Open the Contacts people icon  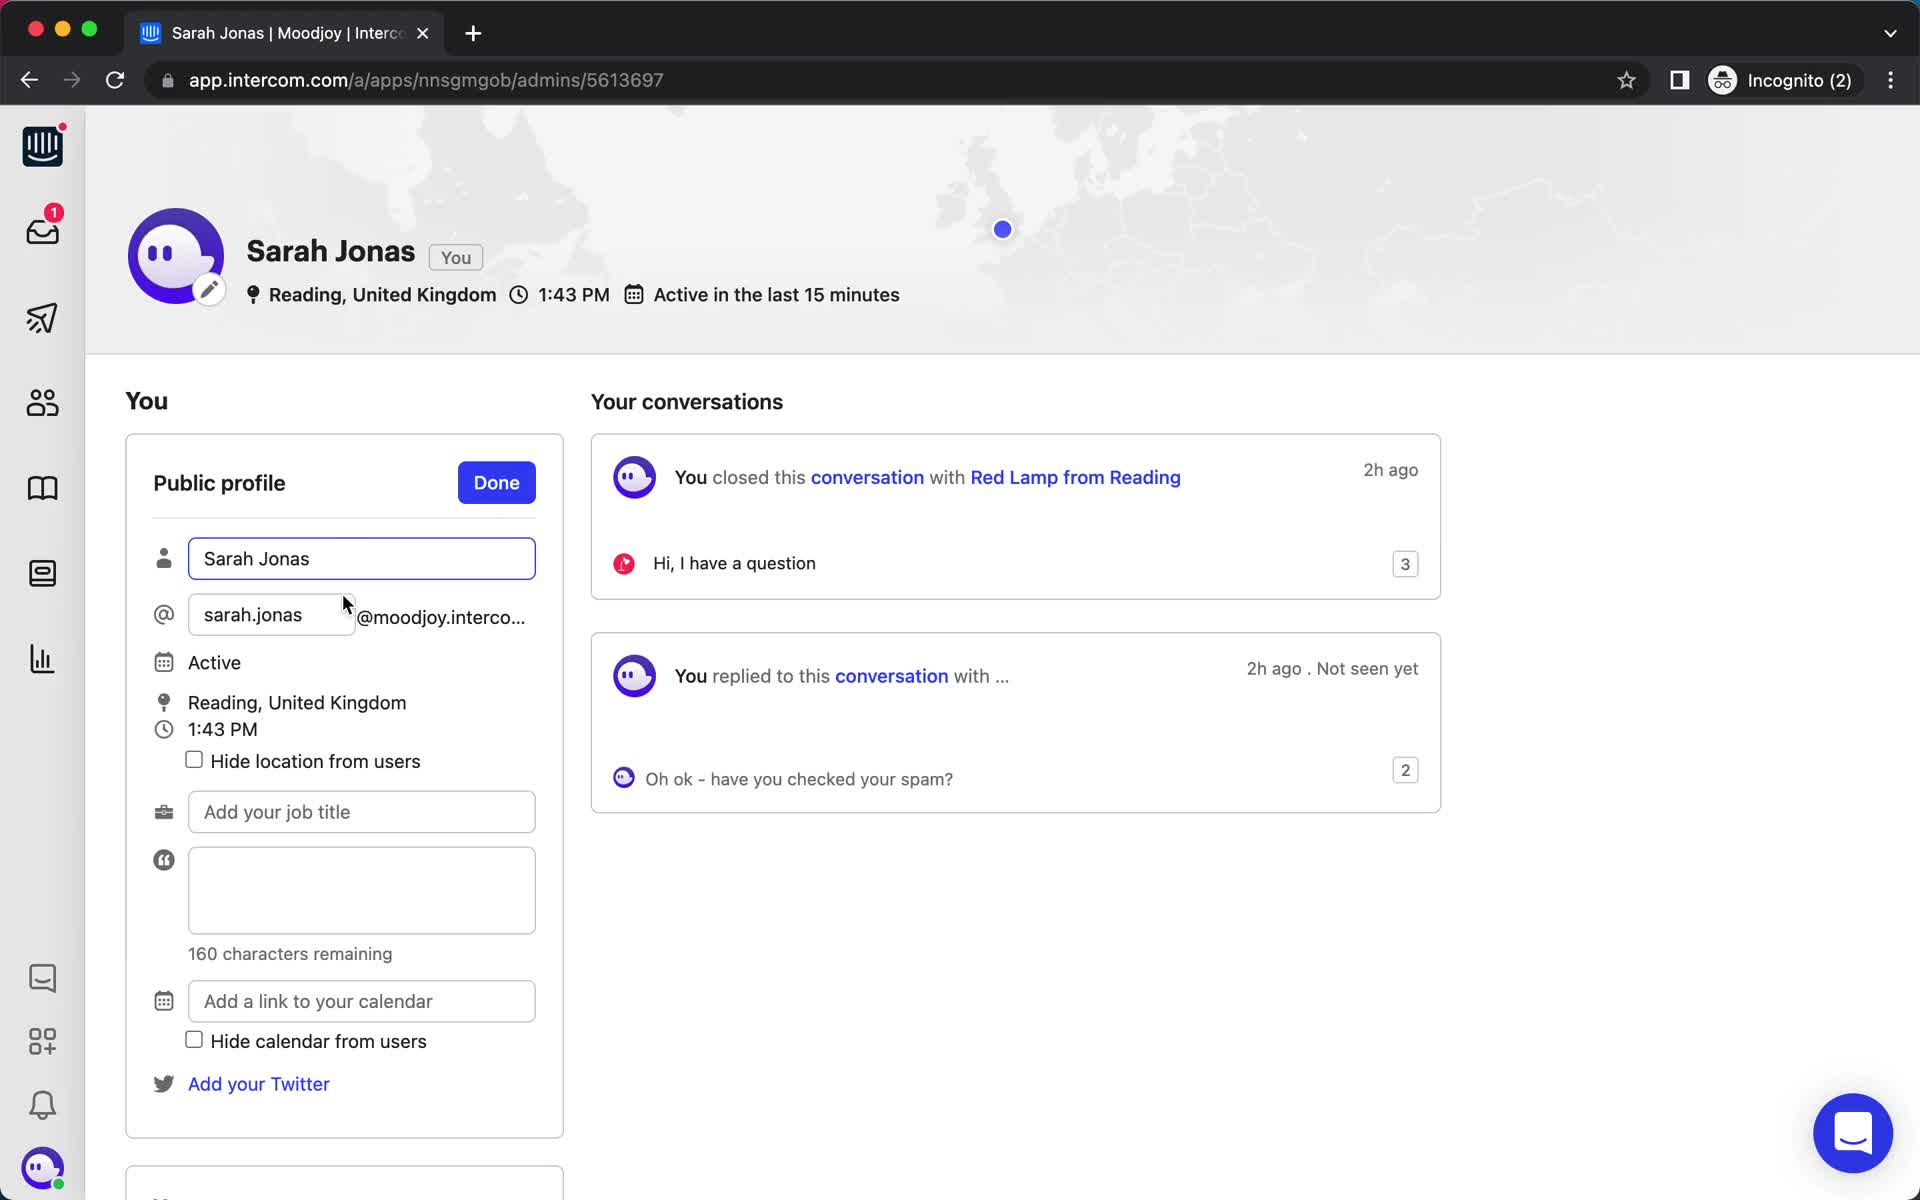(x=42, y=403)
